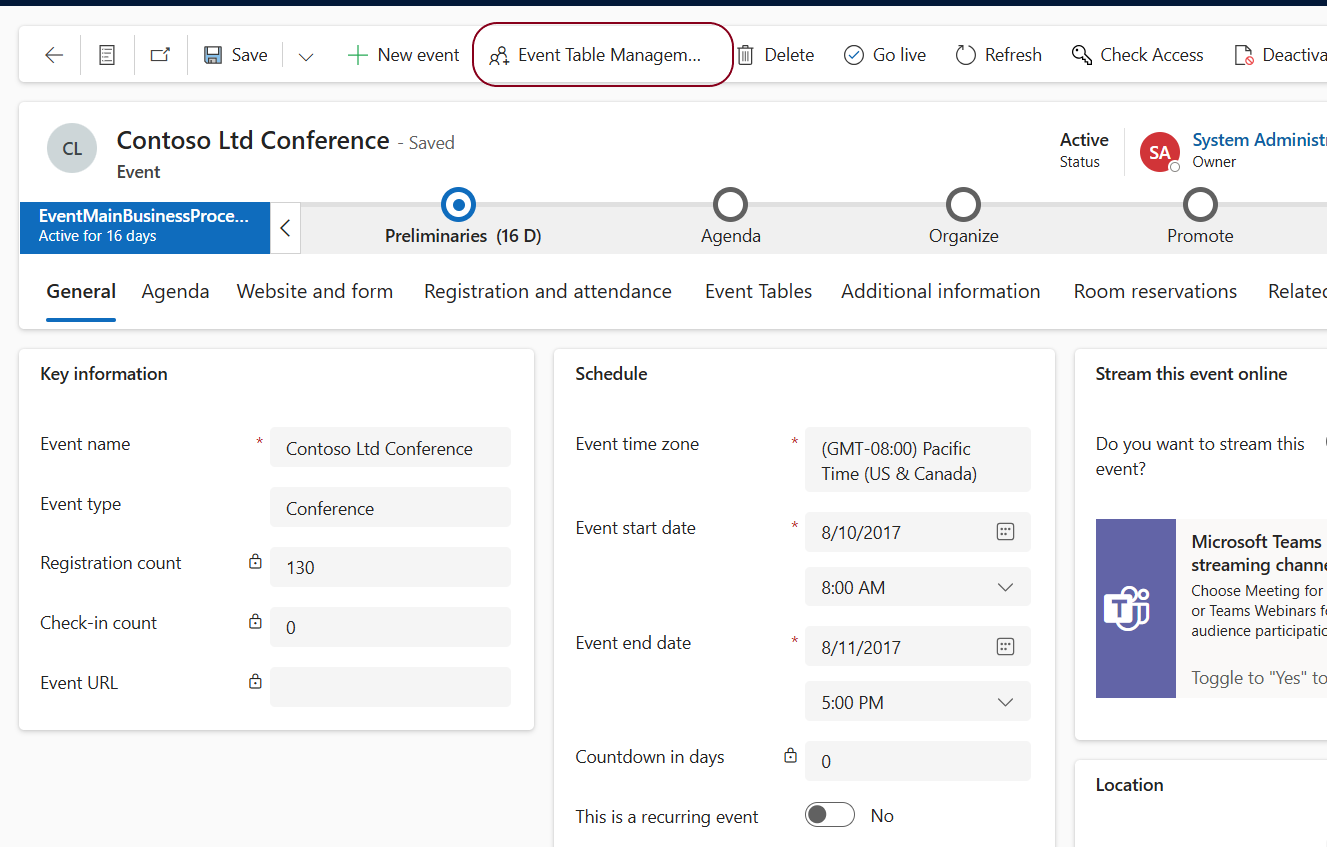Switch to the General tab

coord(81,291)
